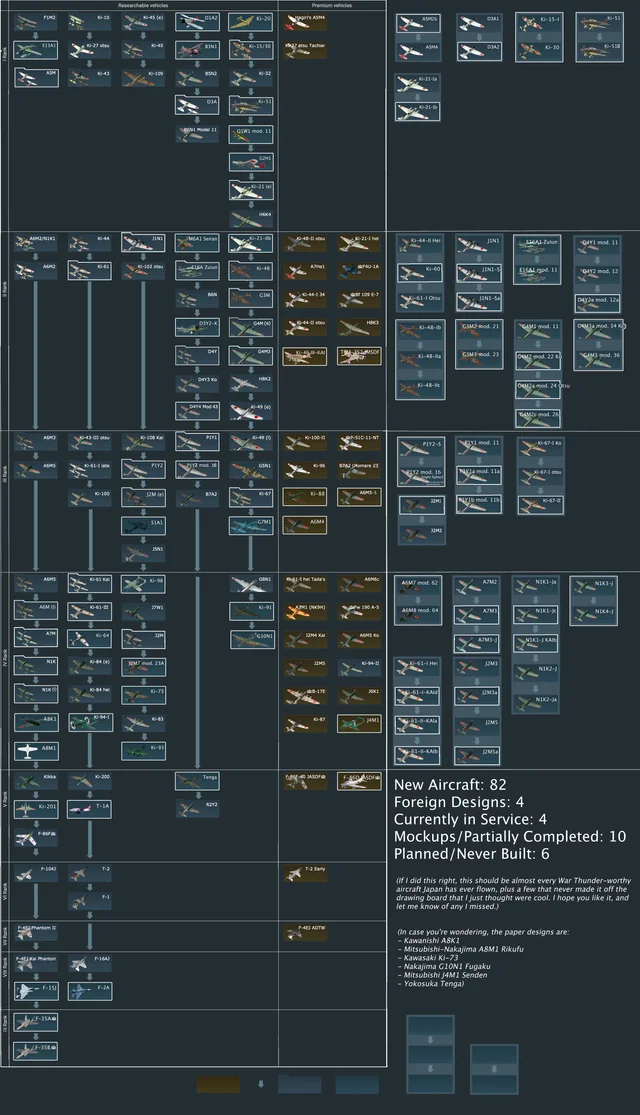
Task: Choose the F-2A fighter card
Action: tap(90, 991)
